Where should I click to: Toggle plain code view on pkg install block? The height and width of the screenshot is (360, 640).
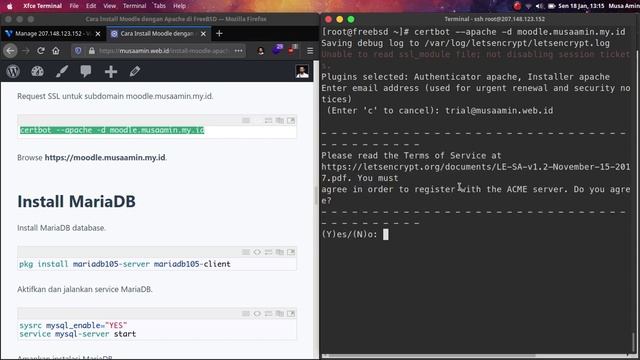[246, 252]
